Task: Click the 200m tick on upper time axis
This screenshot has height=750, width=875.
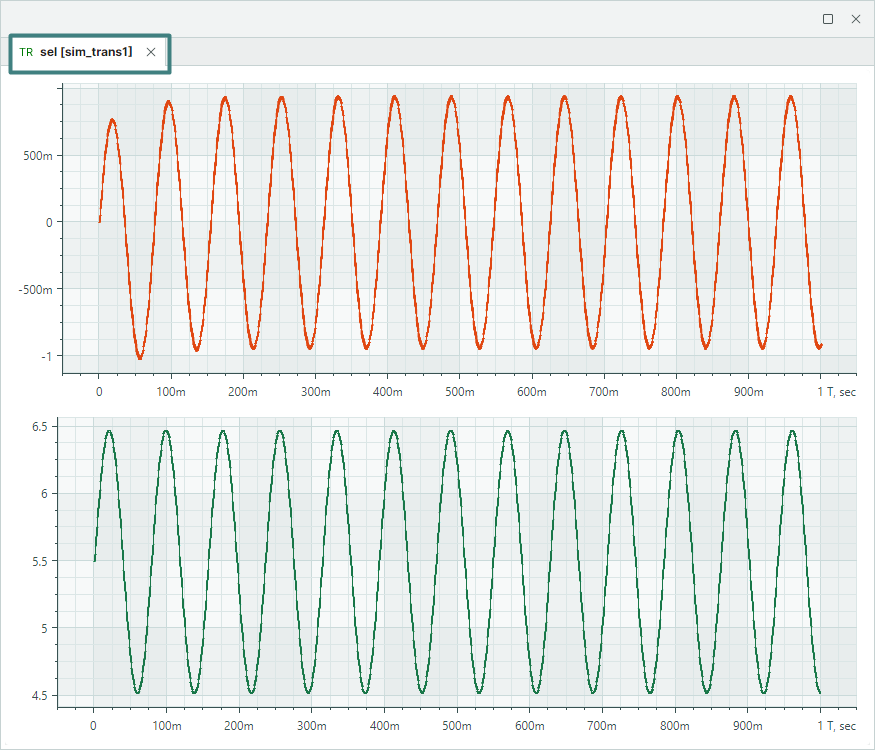Action: click(243, 391)
